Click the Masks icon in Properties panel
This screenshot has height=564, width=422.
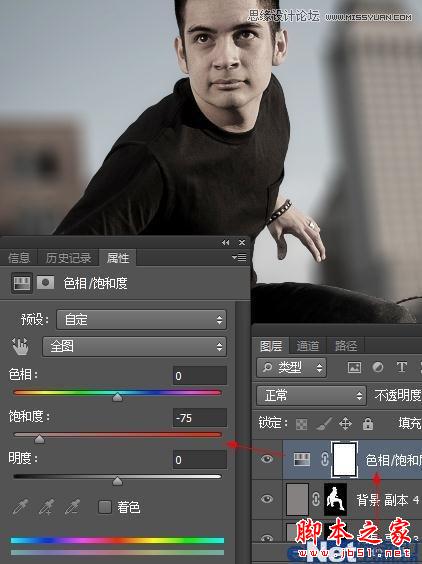[x=46, y=283]
